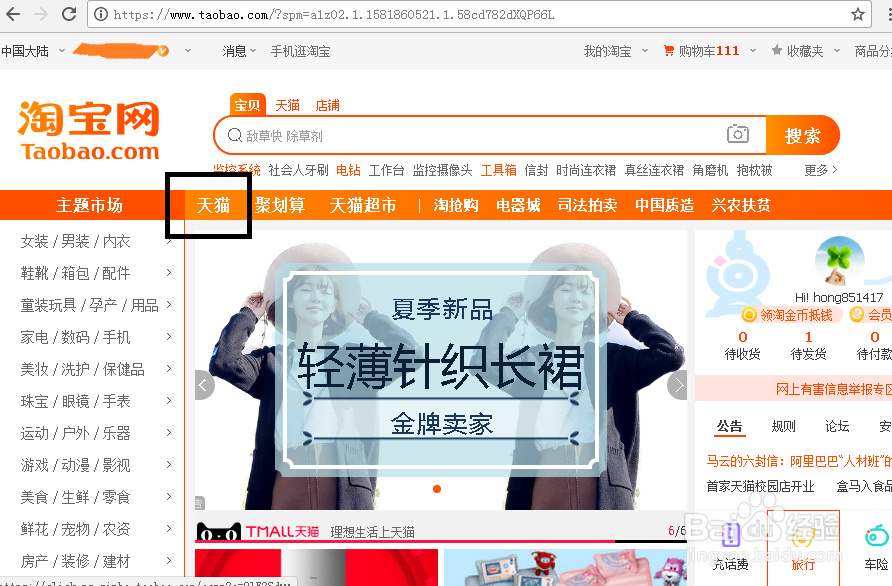Click hot search 监控摄像头 link
The height and width of the screenshot is (586, 892).
click(x=443, y=170)
